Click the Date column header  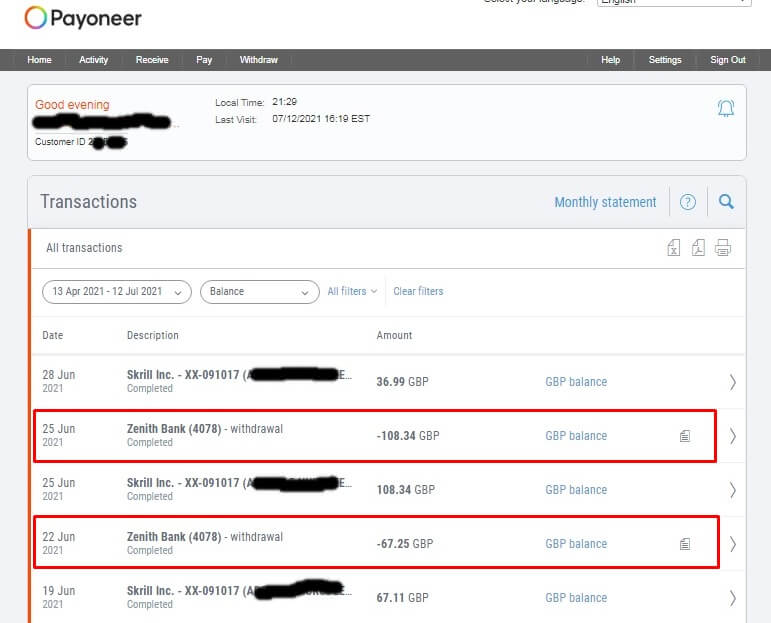pyautogui.click(x=53, y=335)
